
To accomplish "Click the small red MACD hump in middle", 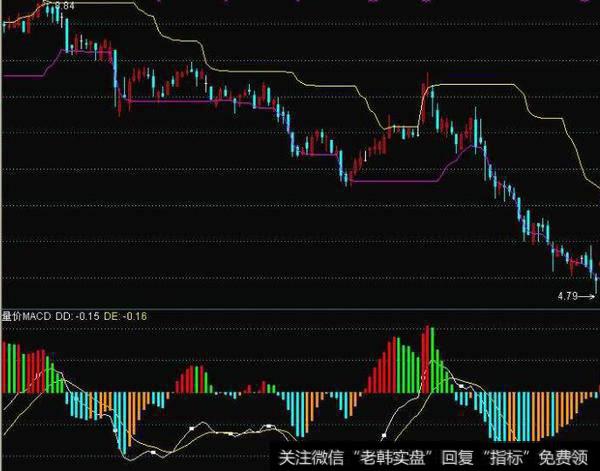I will pyautogui.click(x=190, y=380).
